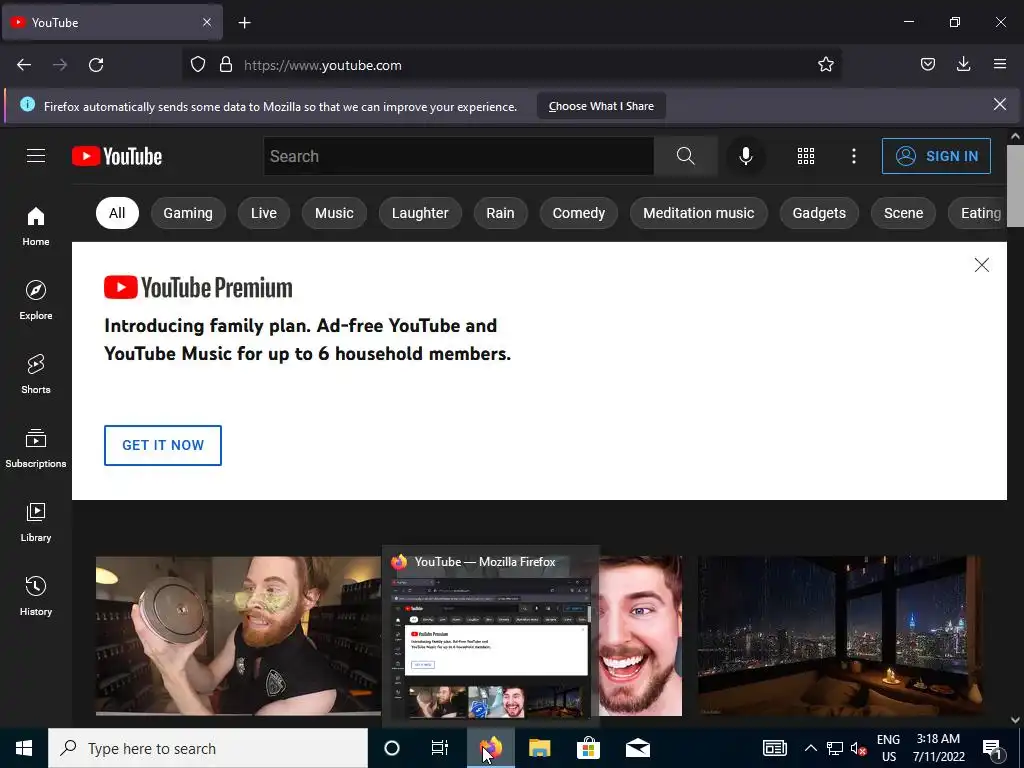Open History in the sidebar
Image resolution: width=1024 pixels, height=768 pixels.
(x=36, y=596)
